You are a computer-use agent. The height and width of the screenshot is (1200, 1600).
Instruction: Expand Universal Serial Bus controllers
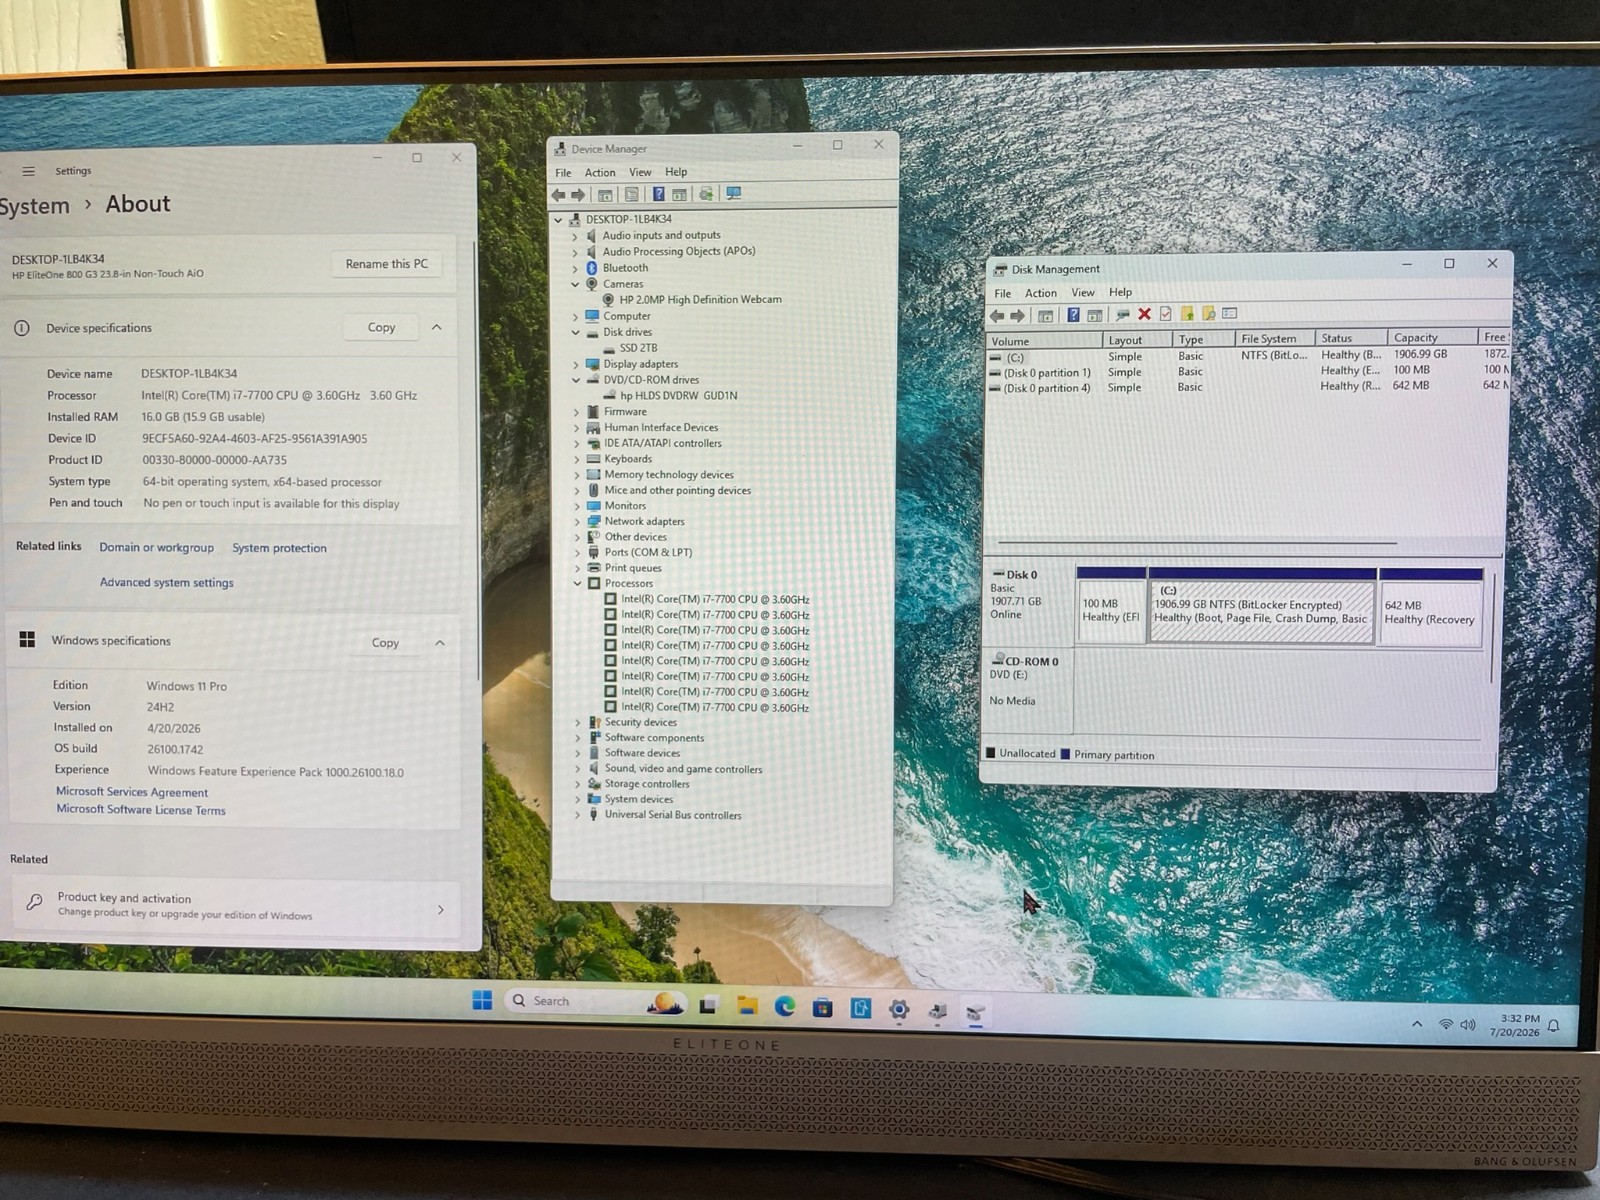(x=578, y=815)
